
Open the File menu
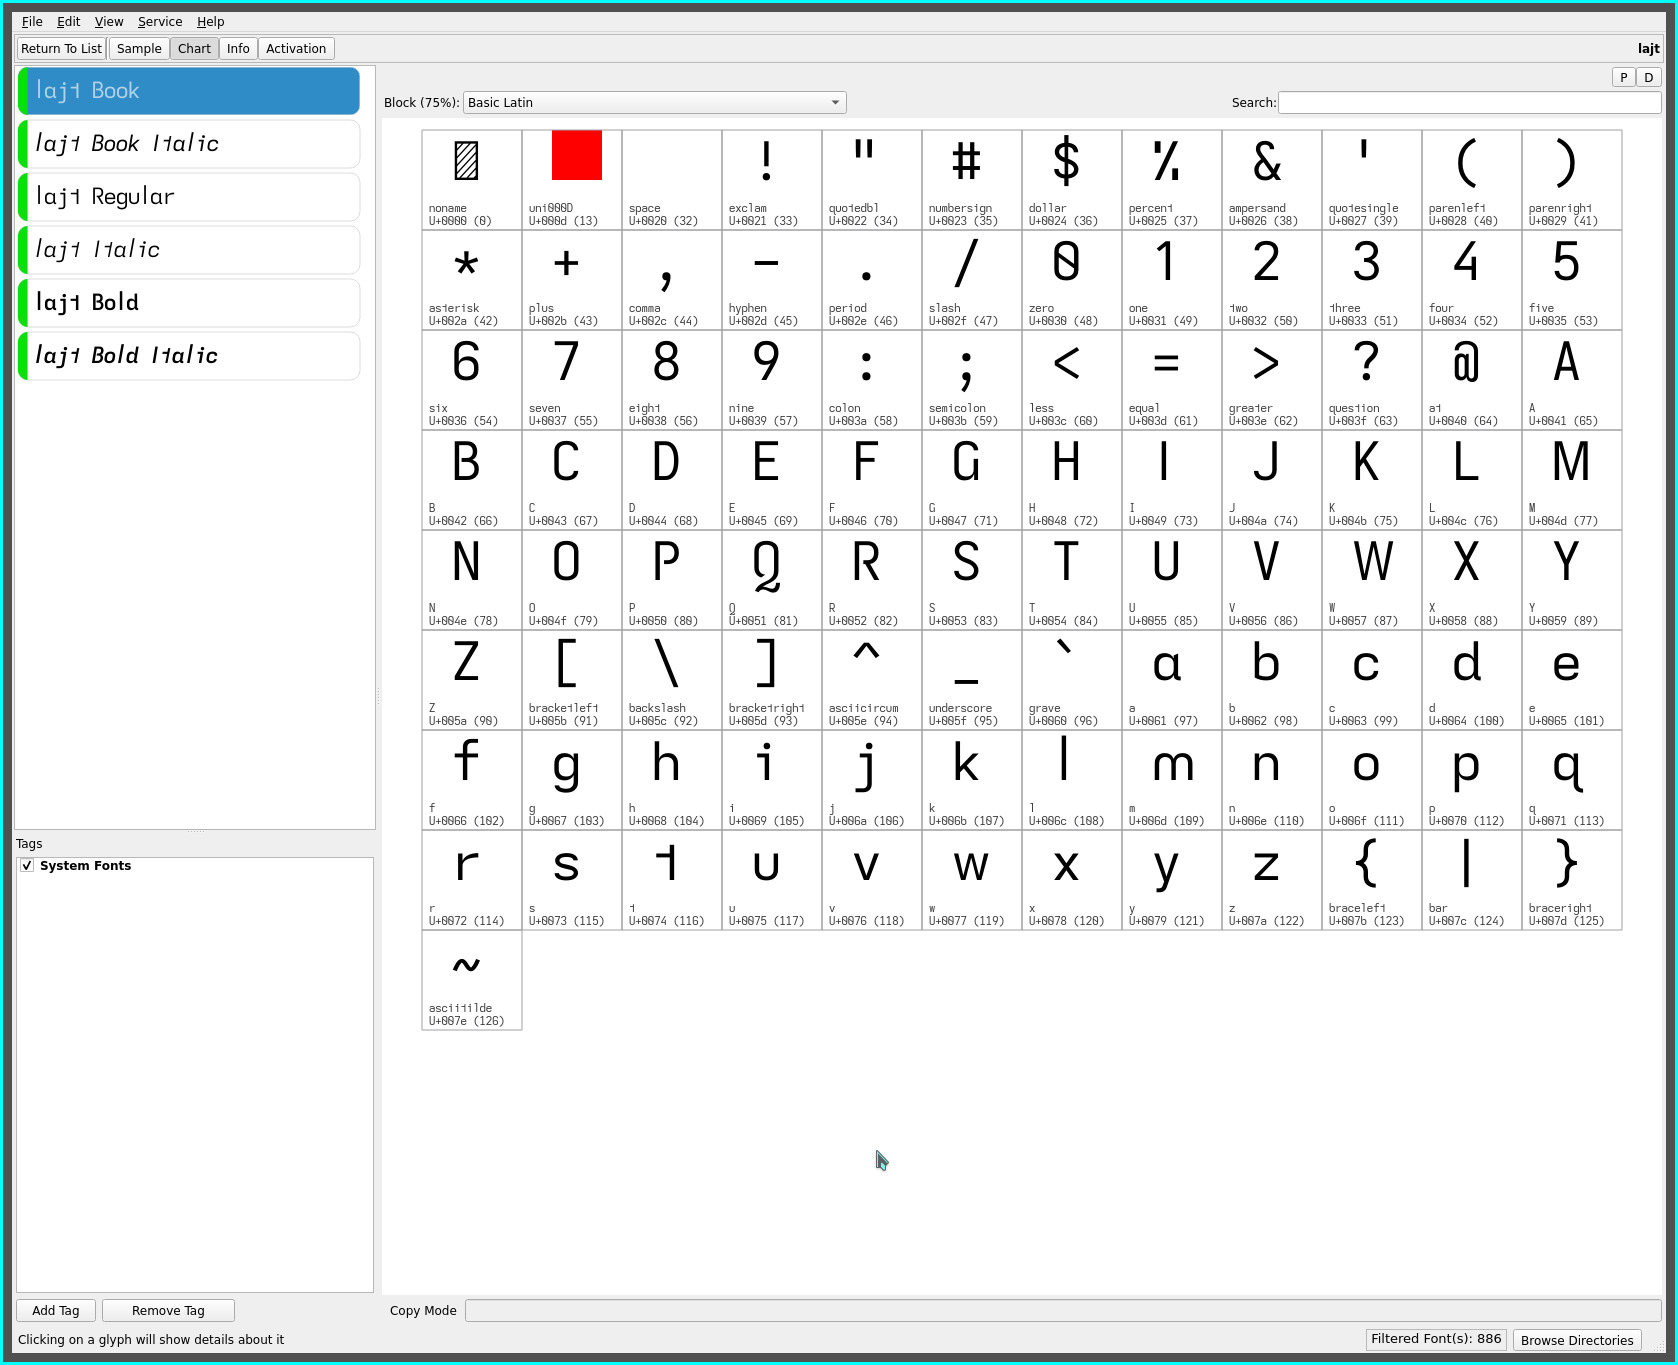[32, 21]
